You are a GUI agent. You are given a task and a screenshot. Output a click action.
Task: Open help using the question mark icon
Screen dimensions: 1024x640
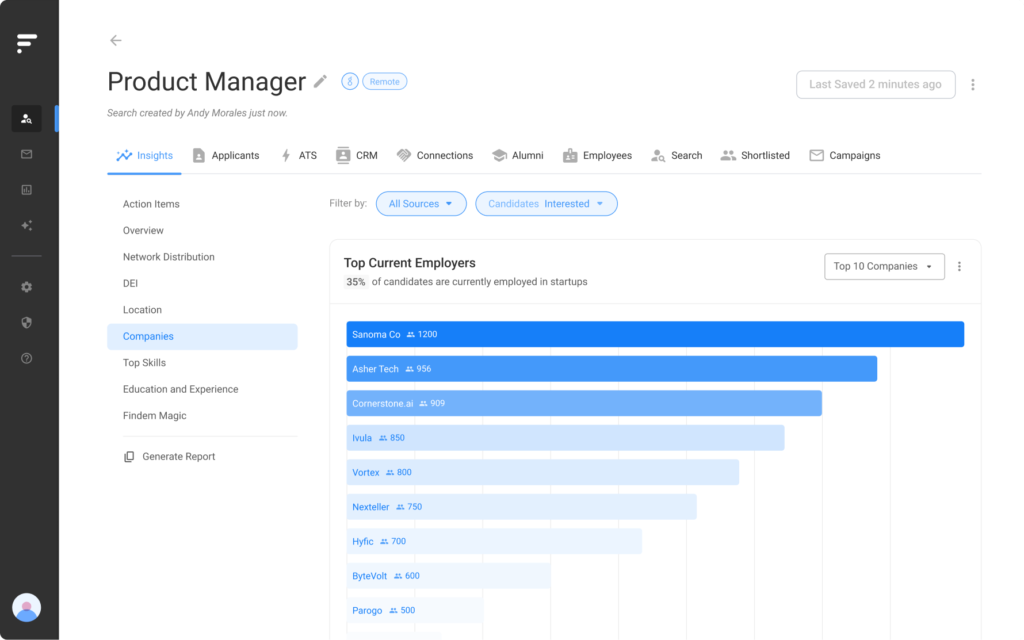click(26, 357)
